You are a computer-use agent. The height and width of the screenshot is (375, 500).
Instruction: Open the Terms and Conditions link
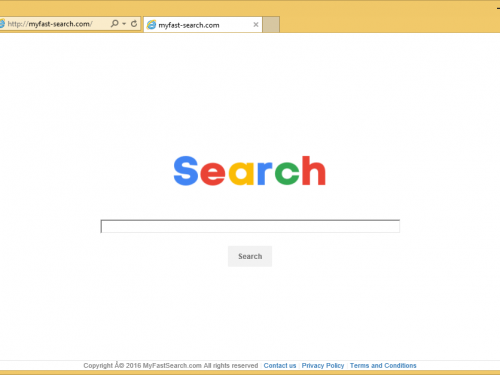click(383, 366)
